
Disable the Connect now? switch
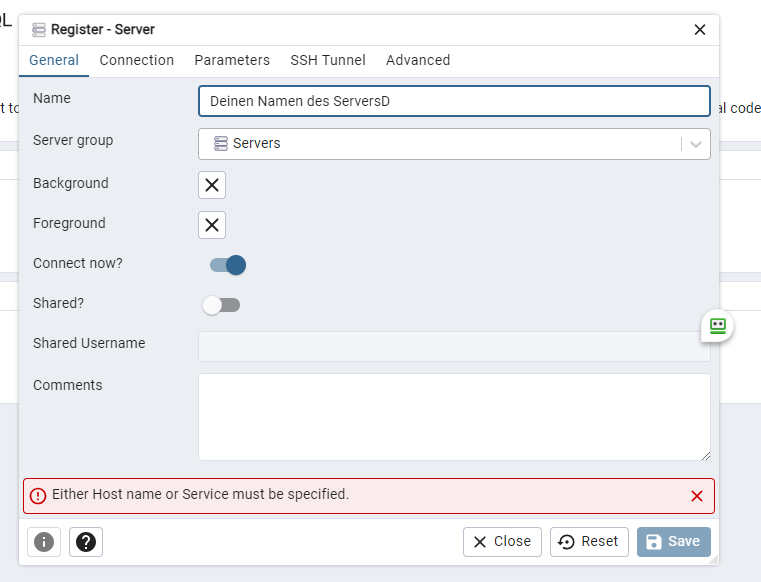(227, 265)
